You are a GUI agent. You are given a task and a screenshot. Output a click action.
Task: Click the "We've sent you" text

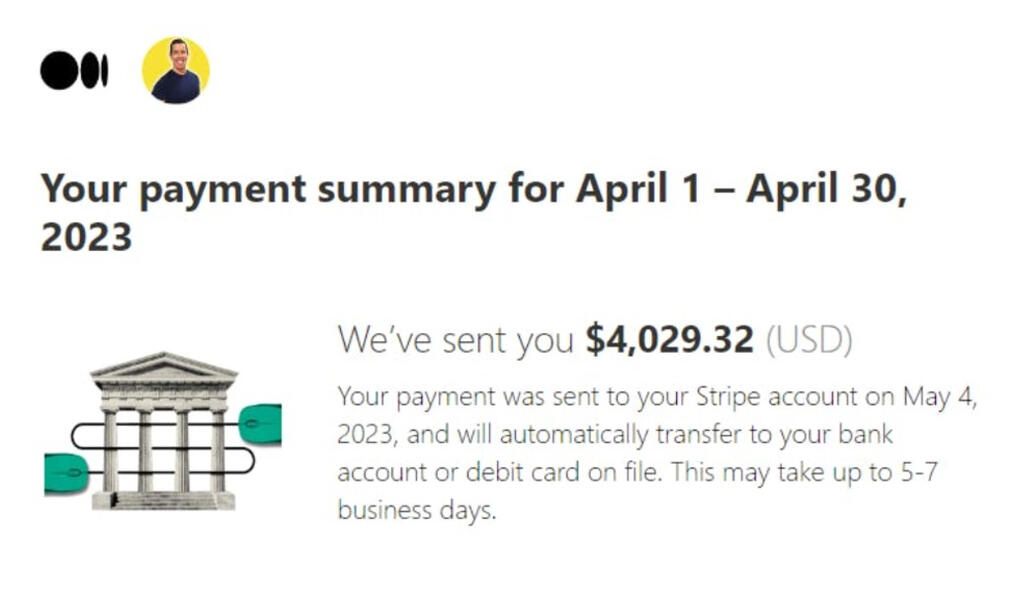[x=456, y=340]
